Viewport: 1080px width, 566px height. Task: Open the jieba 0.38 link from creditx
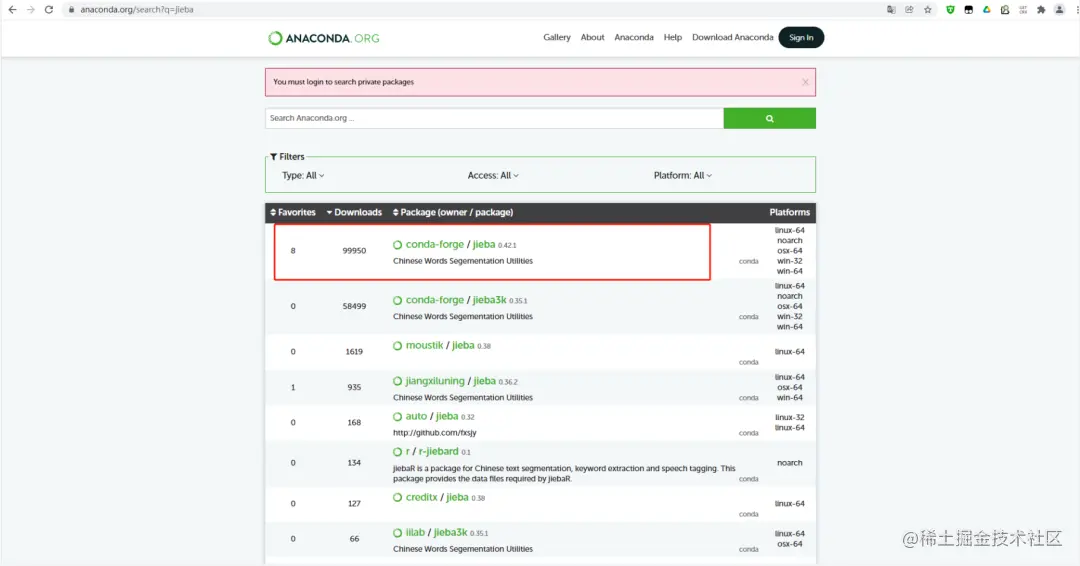click(457, 497)
